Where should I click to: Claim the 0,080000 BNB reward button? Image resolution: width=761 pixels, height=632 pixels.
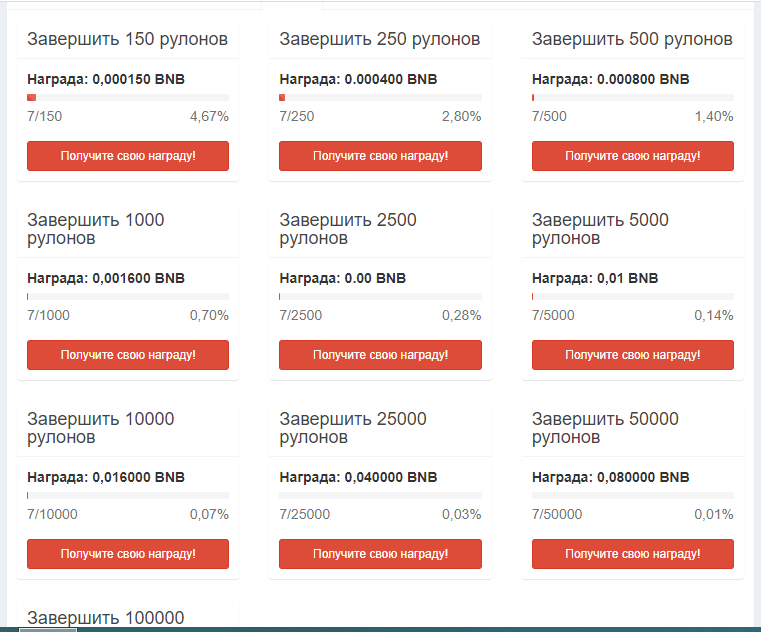click(632, 554)
